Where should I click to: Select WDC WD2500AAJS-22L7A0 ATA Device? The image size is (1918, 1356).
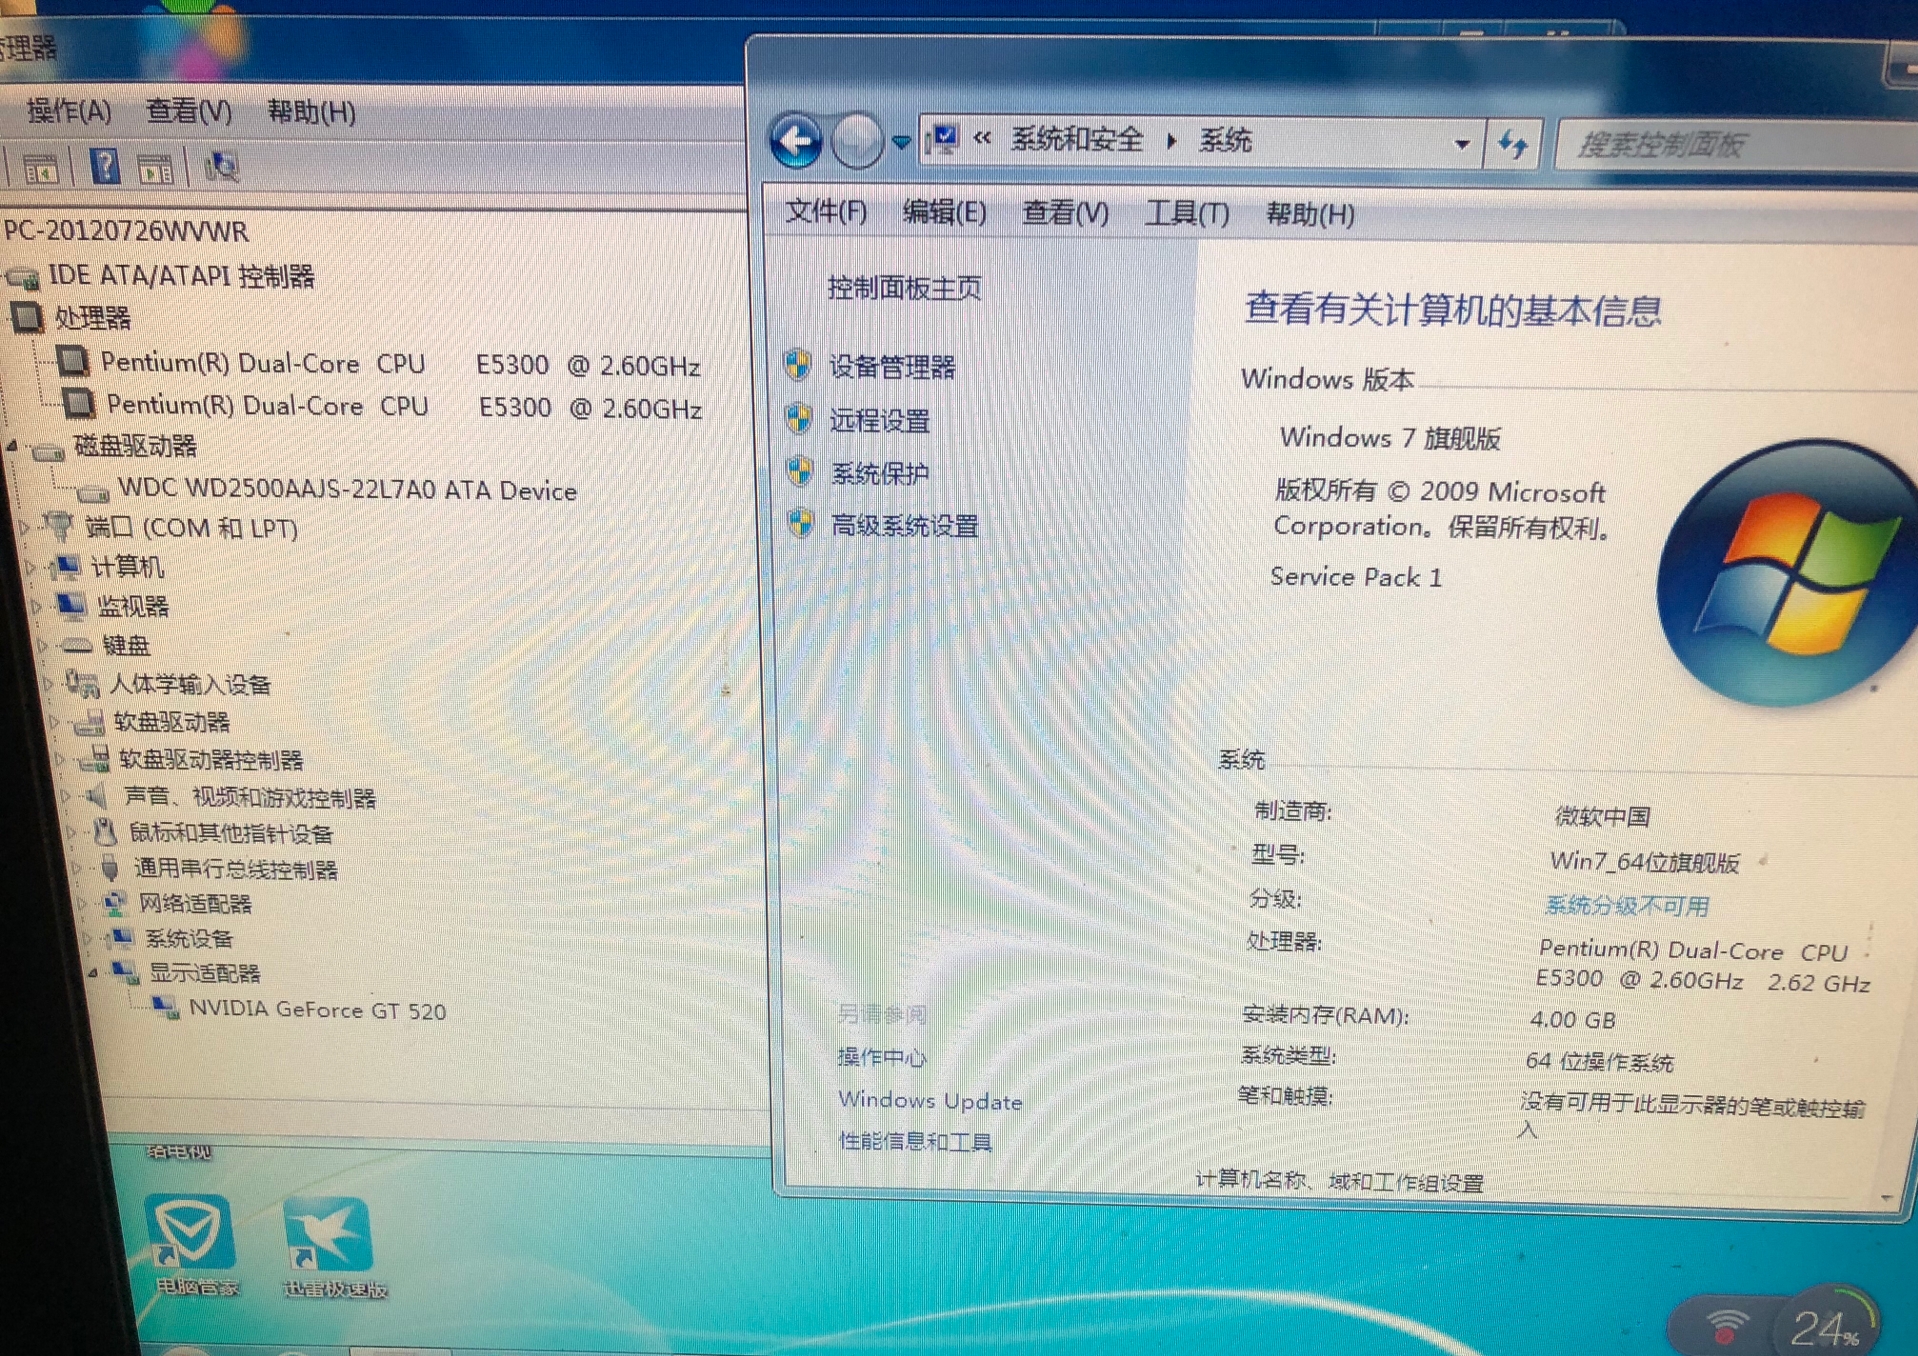(x=347, y=490)
